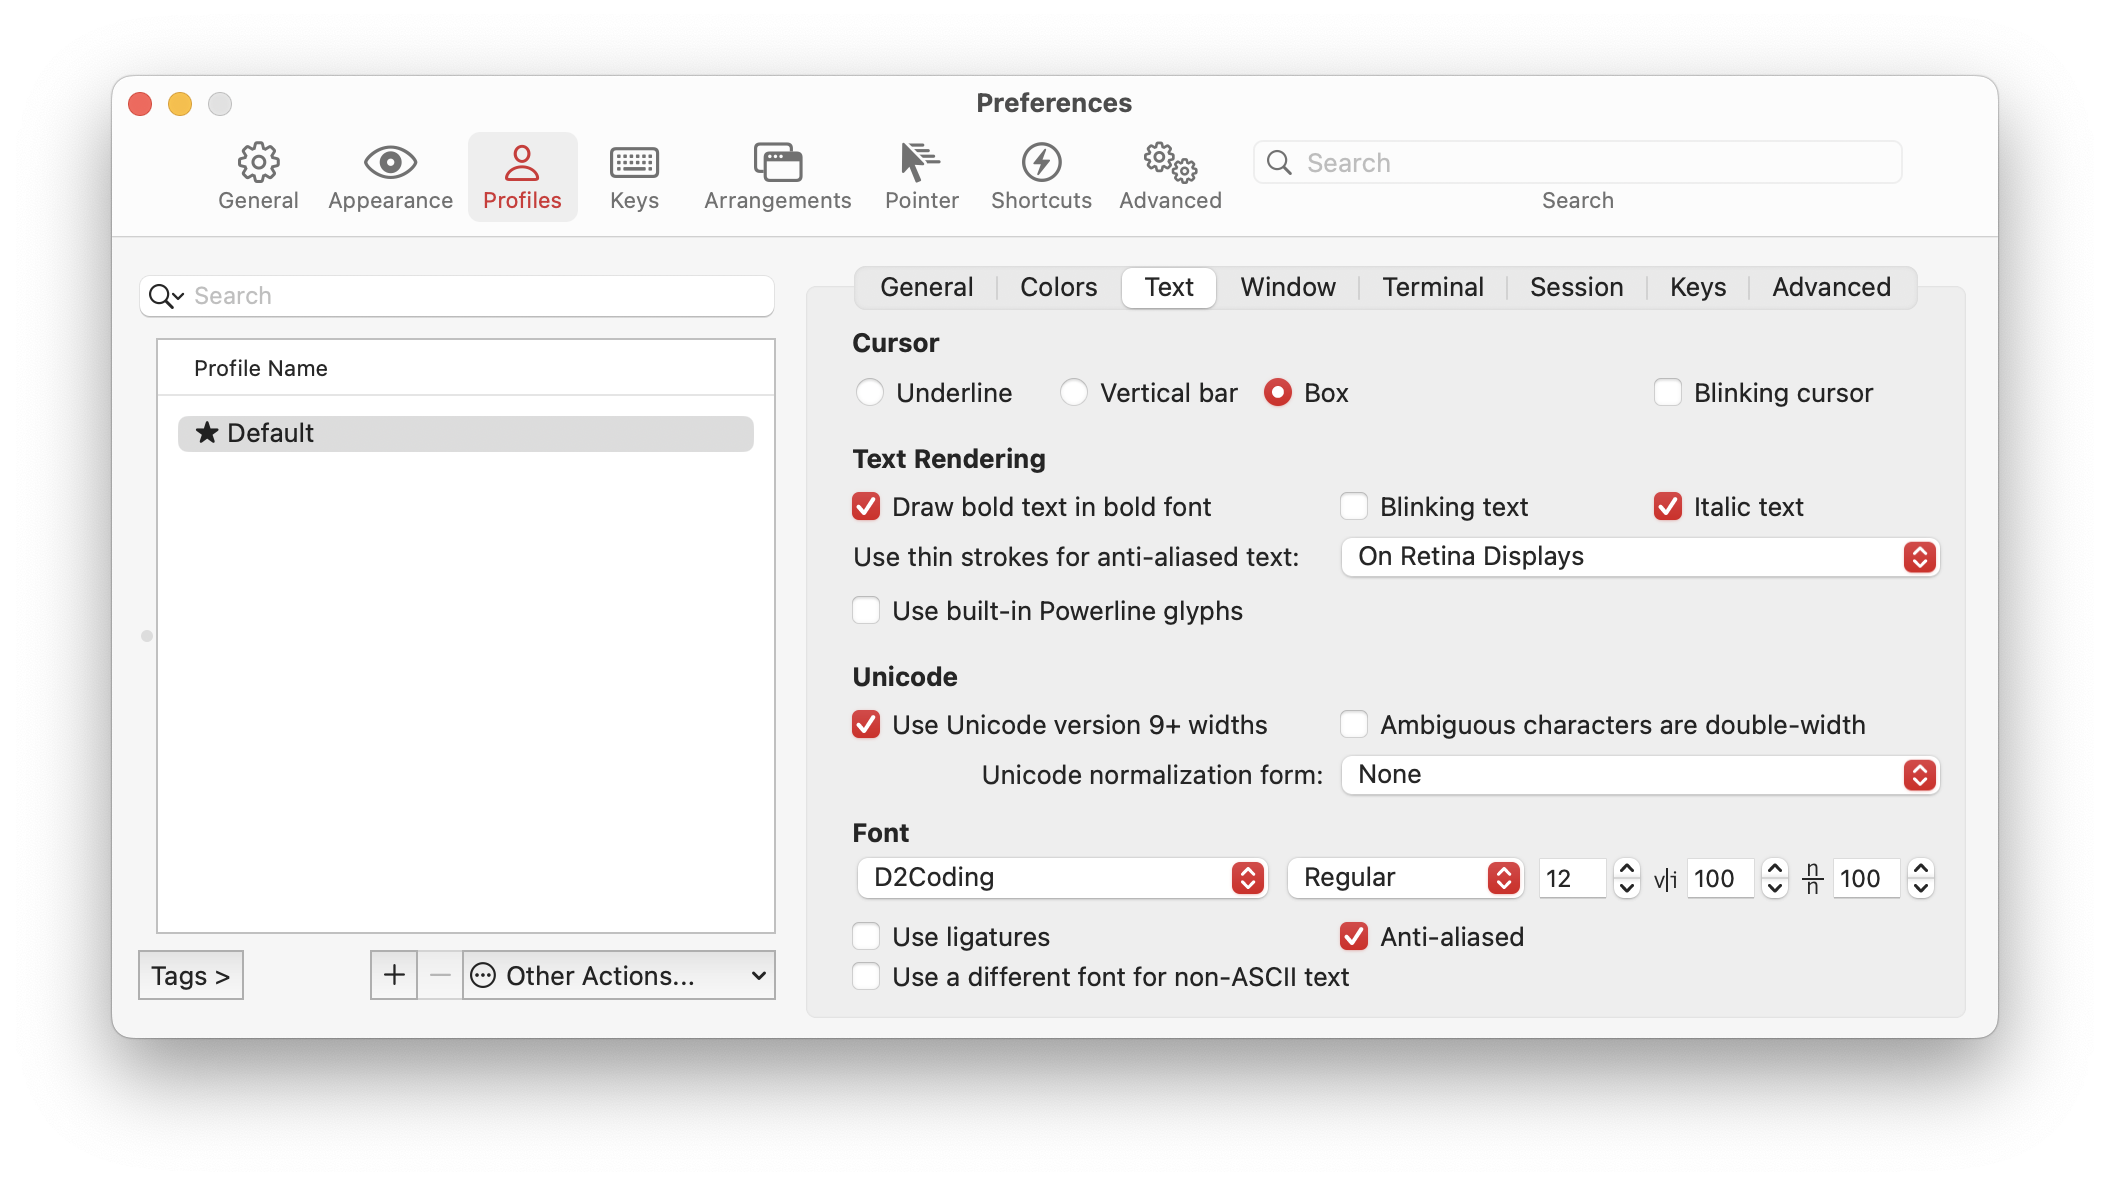2110x1186 pixels.
Task: Click the profile Search field
Action: [457, 296]
